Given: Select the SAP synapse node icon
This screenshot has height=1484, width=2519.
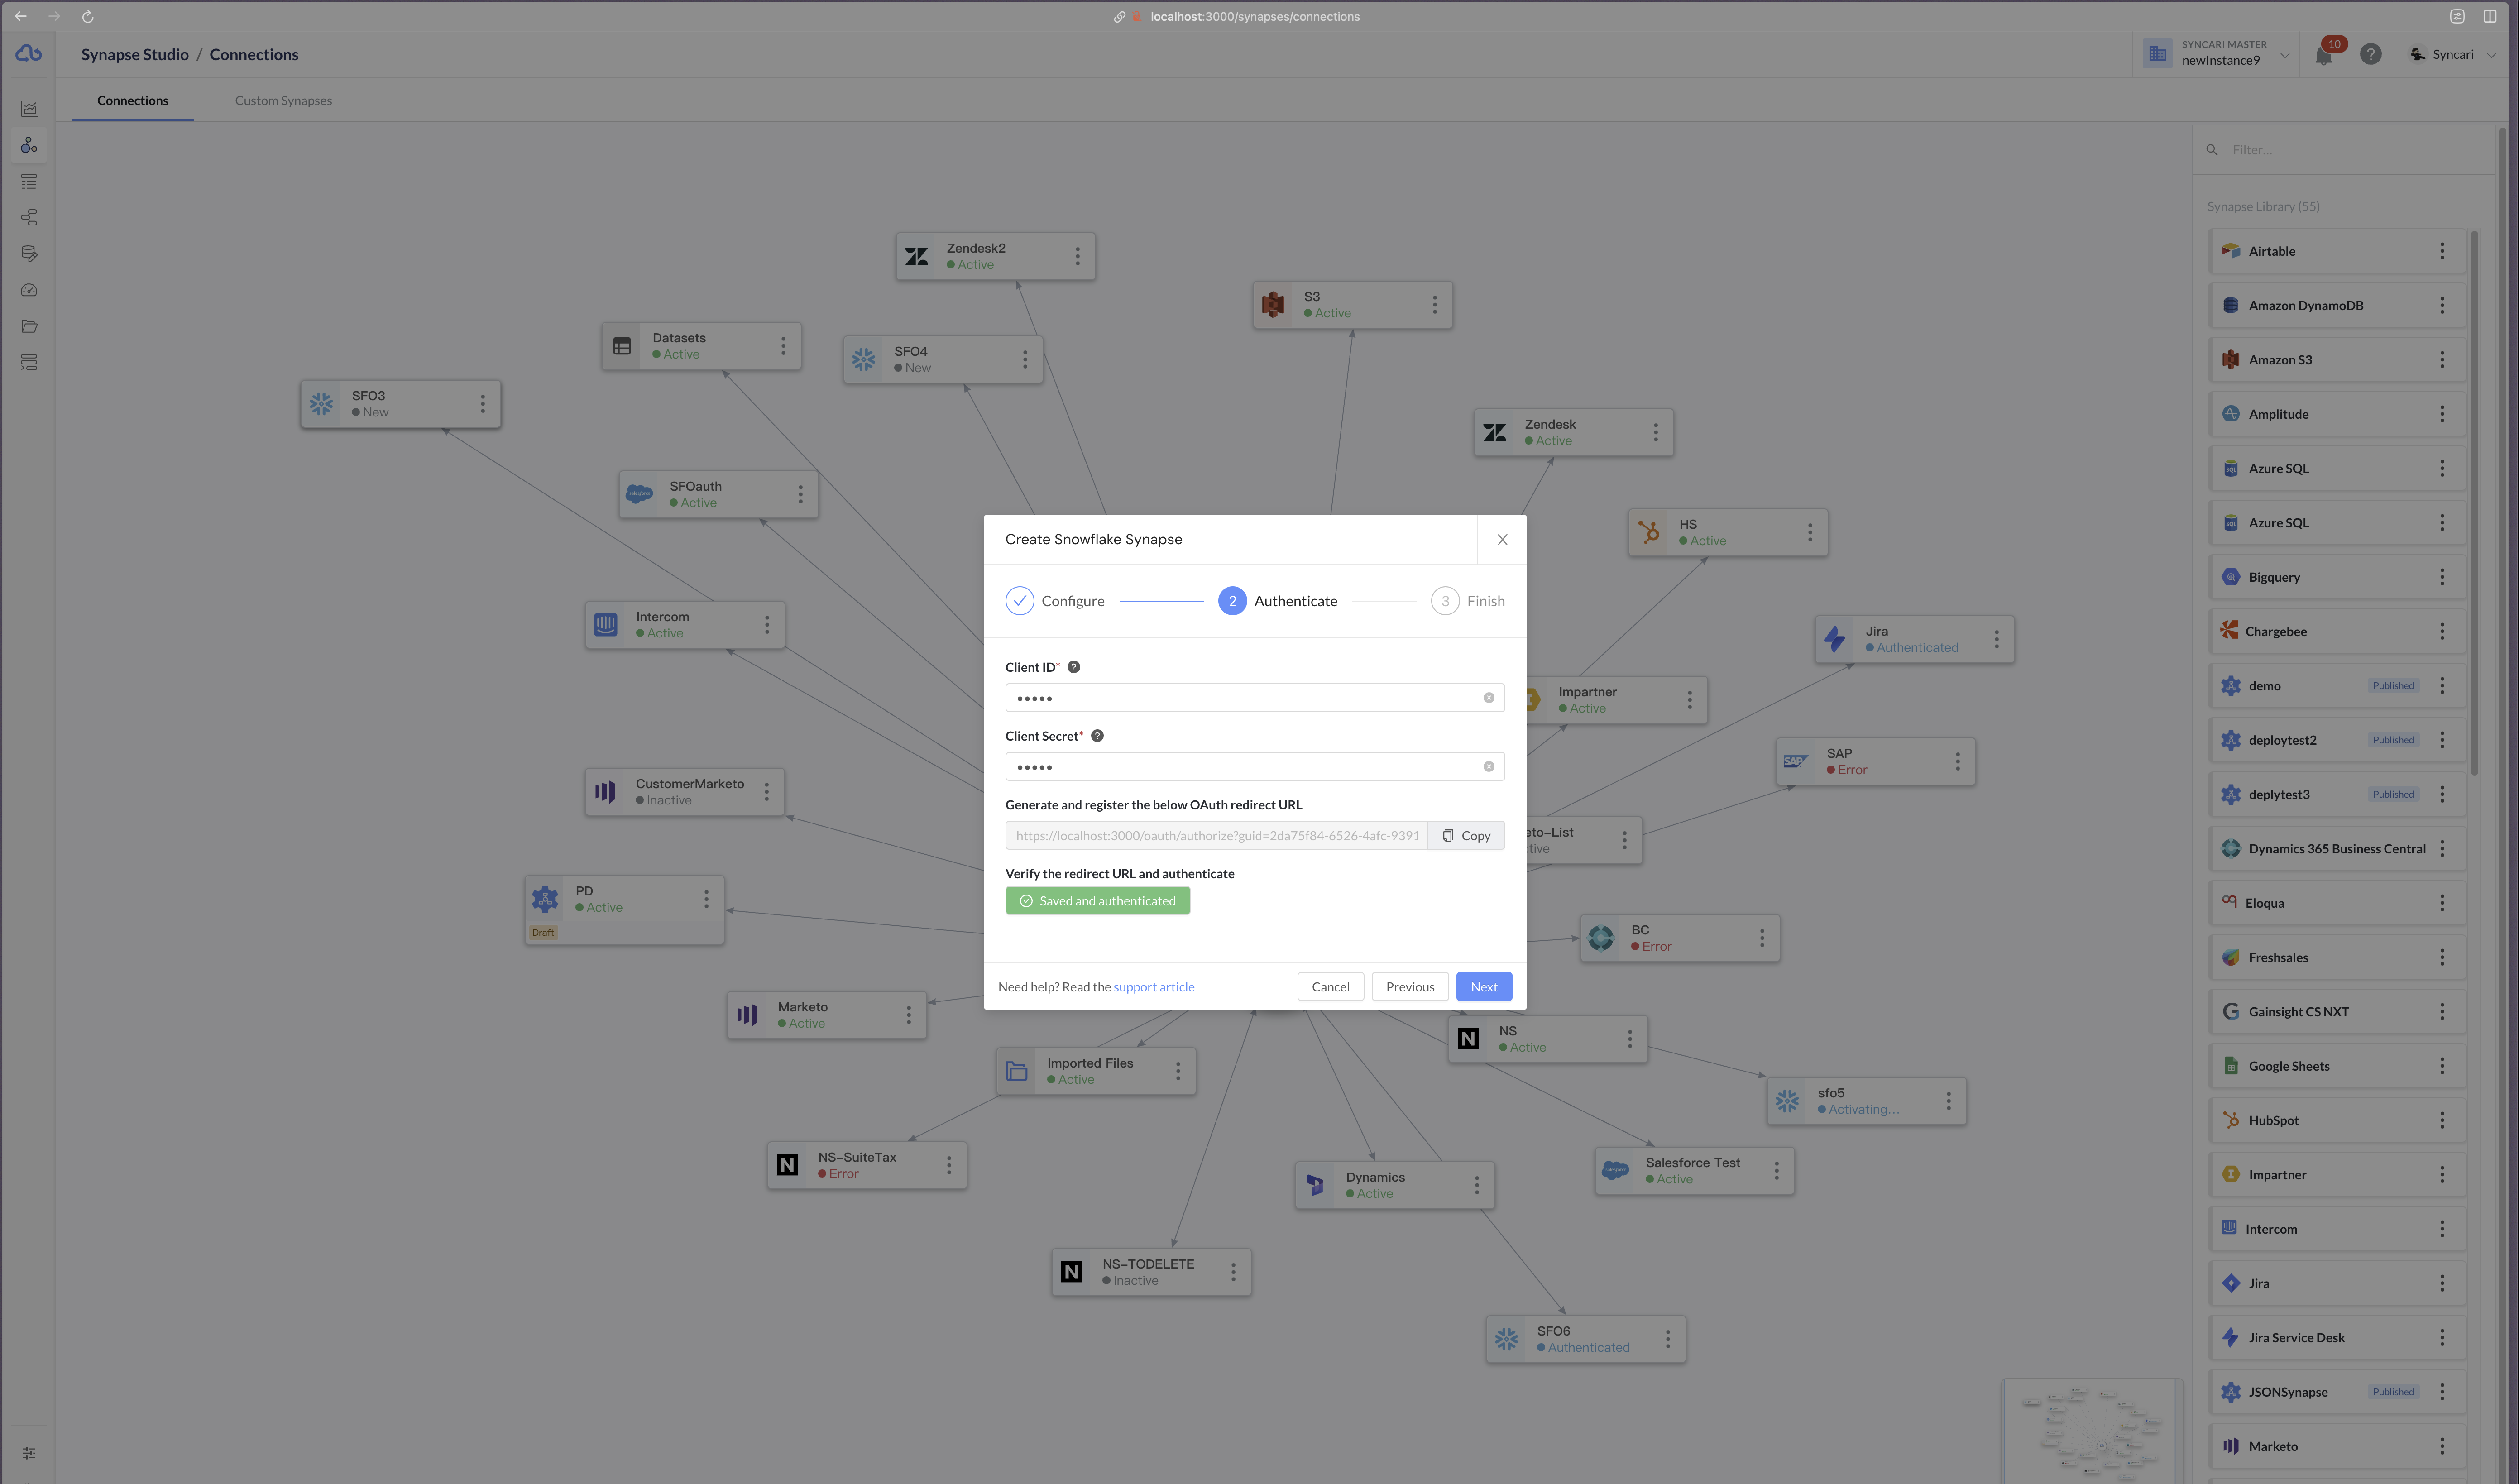Looking at the screenshot, I should point(1795,761).
